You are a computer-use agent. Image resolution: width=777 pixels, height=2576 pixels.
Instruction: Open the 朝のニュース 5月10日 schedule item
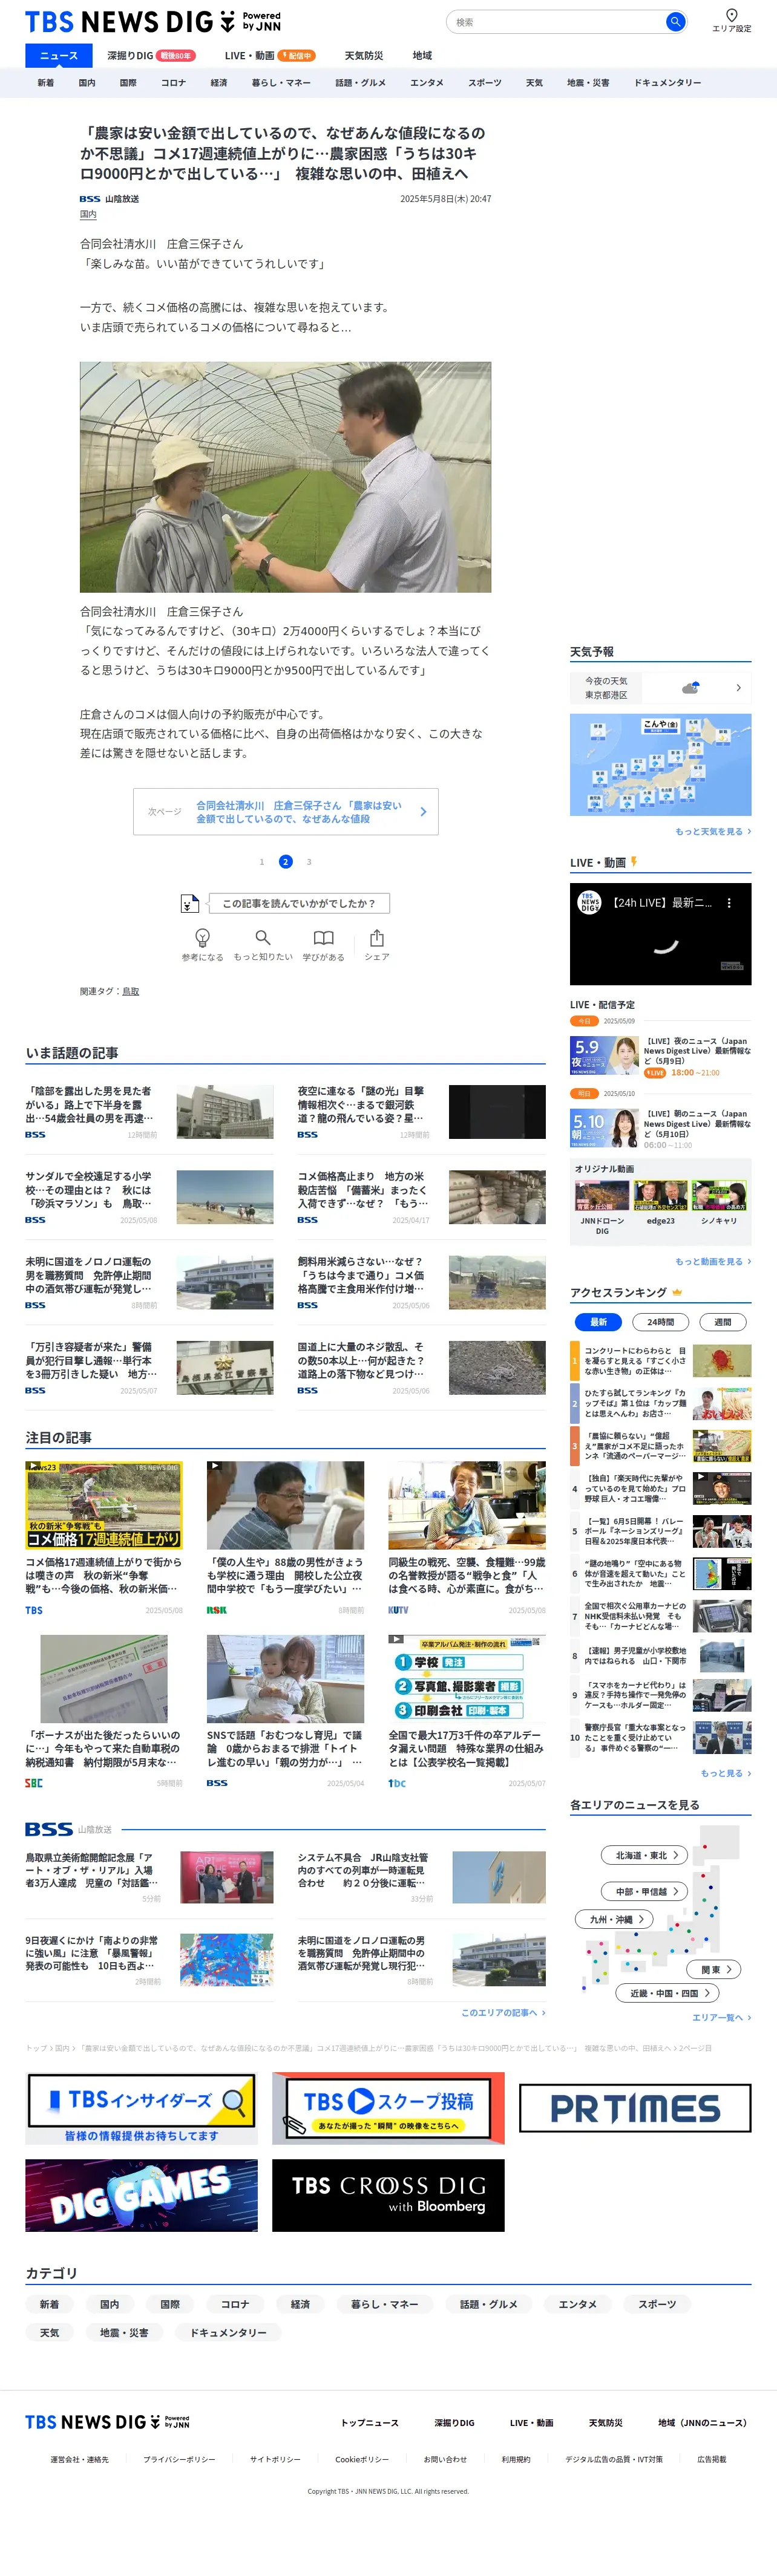[x=660, y=1129]
